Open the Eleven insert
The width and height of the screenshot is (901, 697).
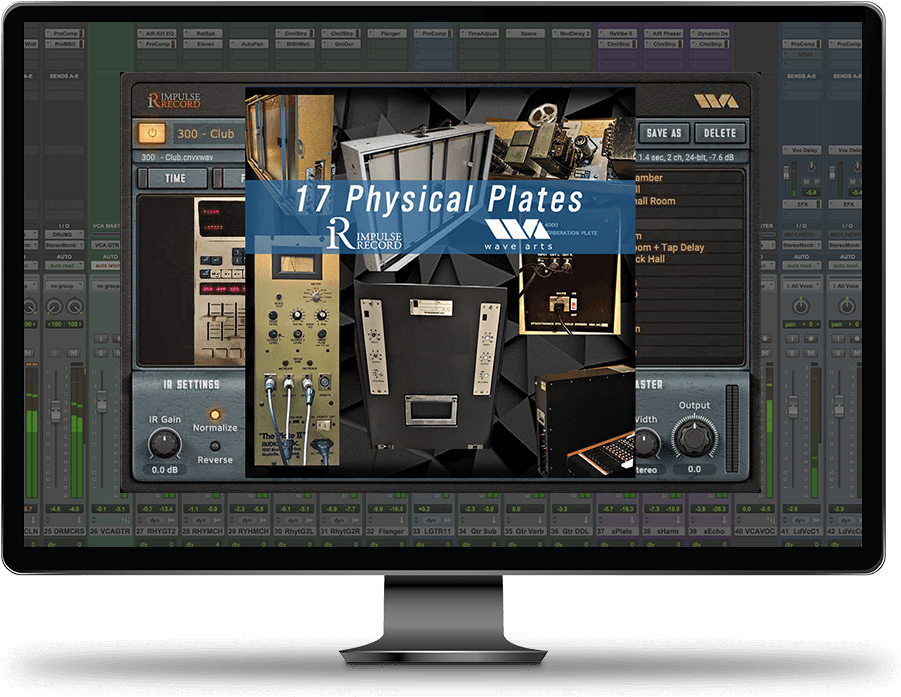click(x=202, y=44)
